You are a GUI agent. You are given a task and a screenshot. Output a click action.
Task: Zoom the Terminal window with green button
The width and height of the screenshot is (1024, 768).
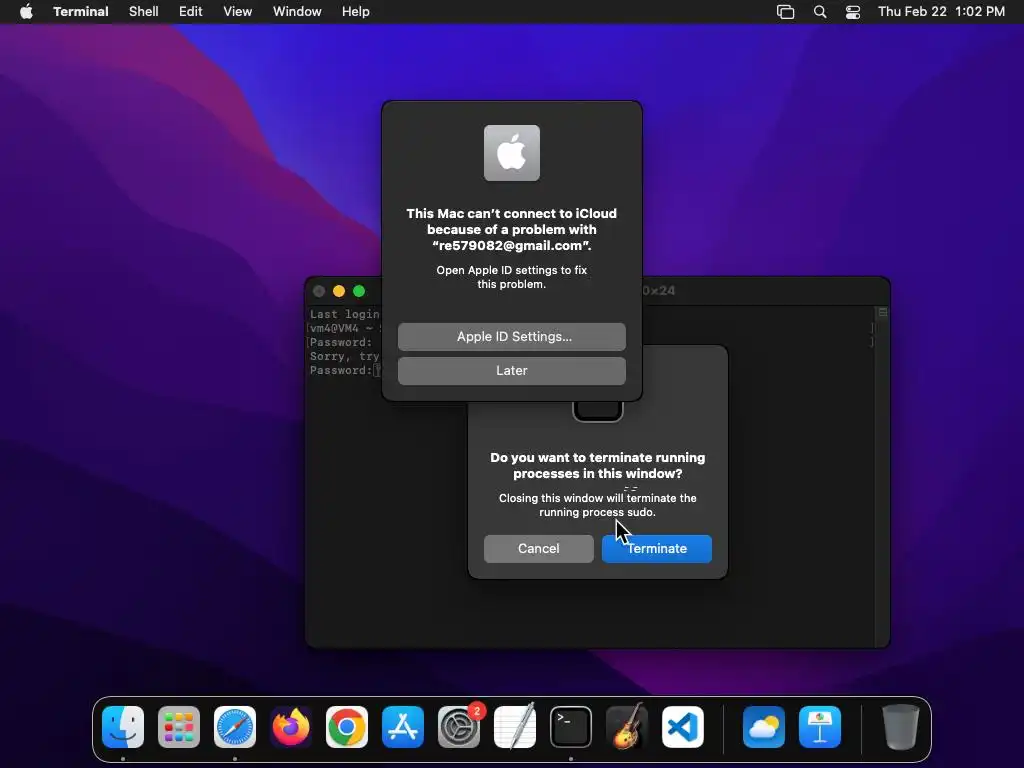click(x=359, y=291)
